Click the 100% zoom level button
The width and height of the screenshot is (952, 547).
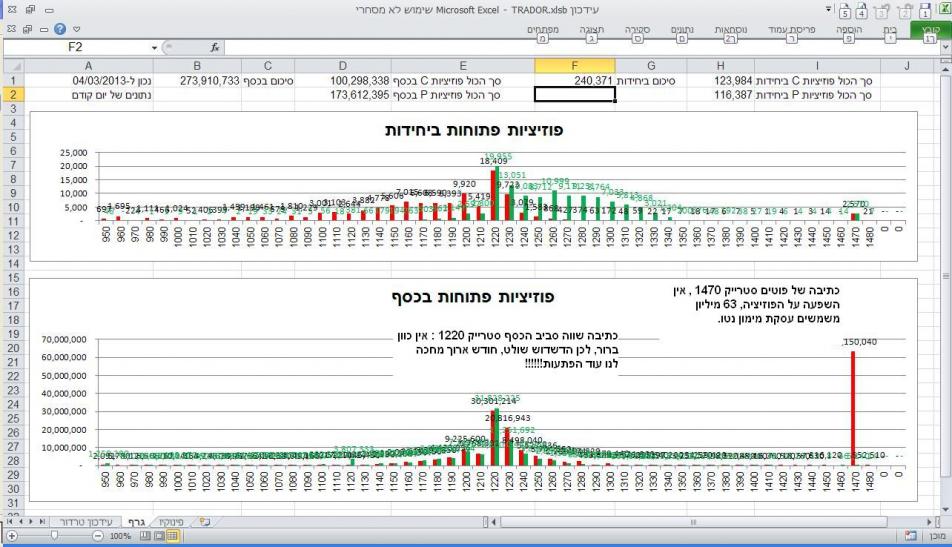click(x=122, y=537)
